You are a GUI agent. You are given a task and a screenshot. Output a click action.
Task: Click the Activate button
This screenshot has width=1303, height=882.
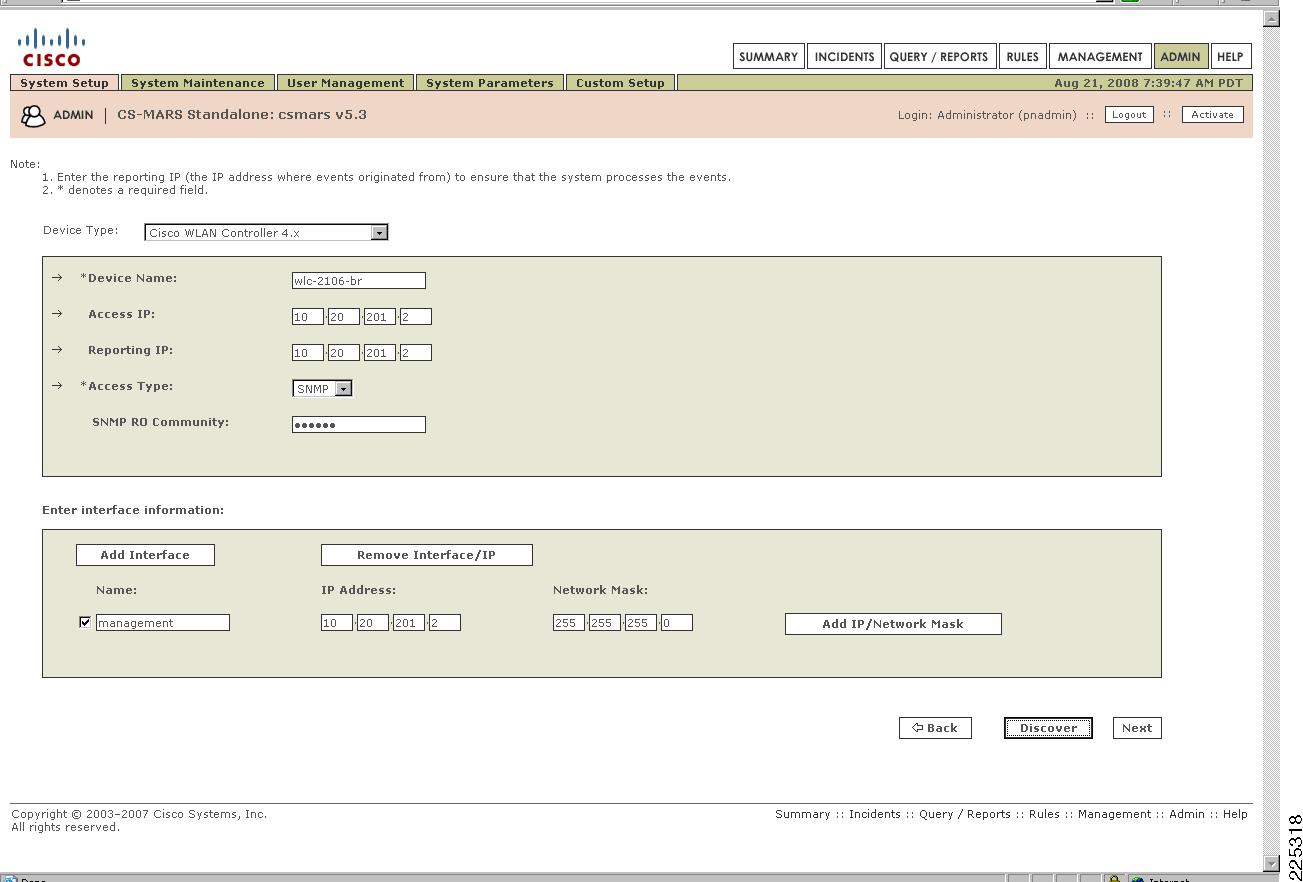[1212, 115]
